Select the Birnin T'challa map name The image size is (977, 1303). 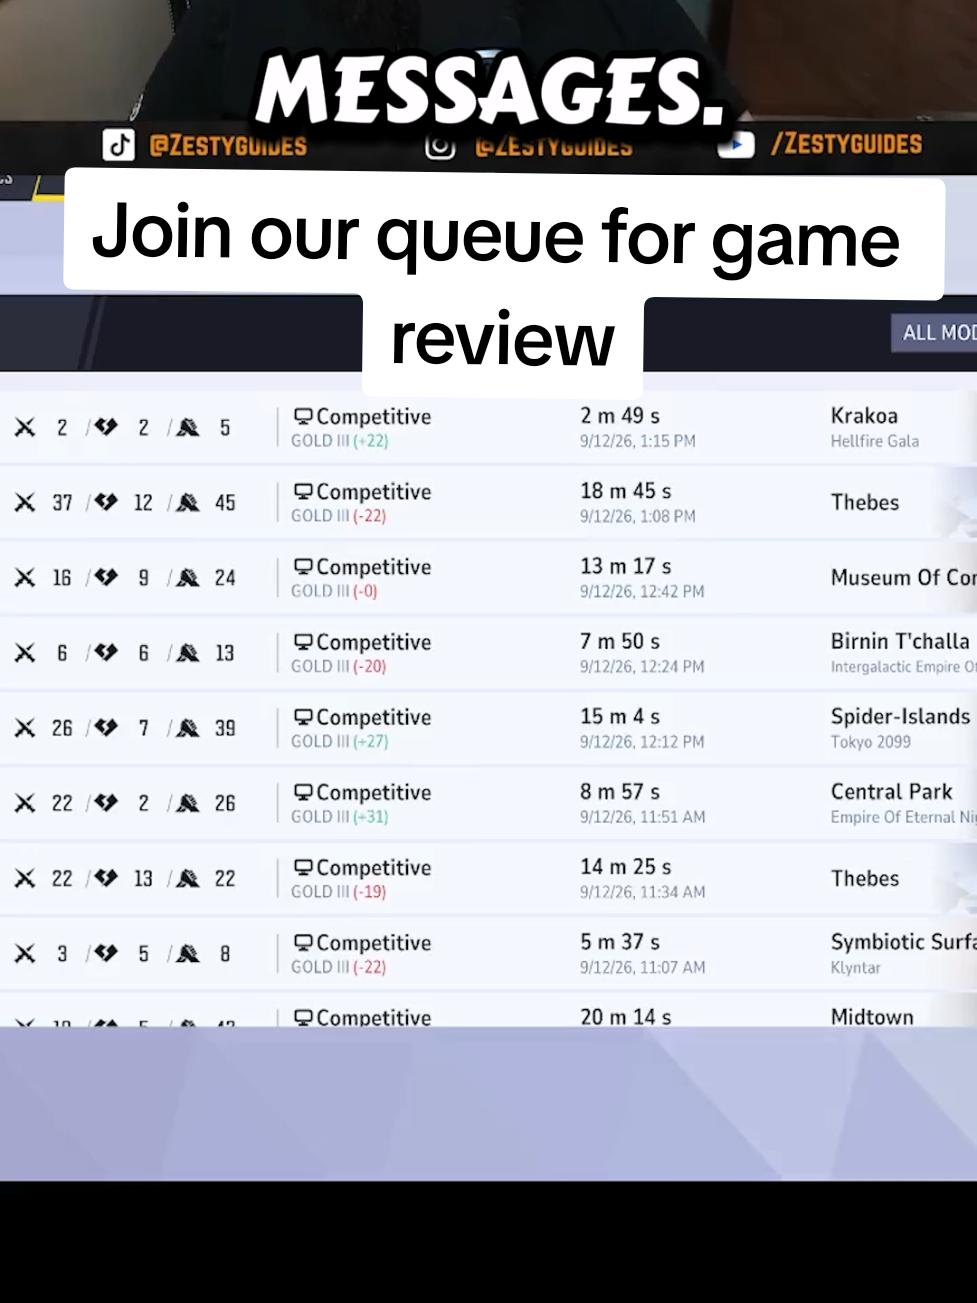point(900,641)
